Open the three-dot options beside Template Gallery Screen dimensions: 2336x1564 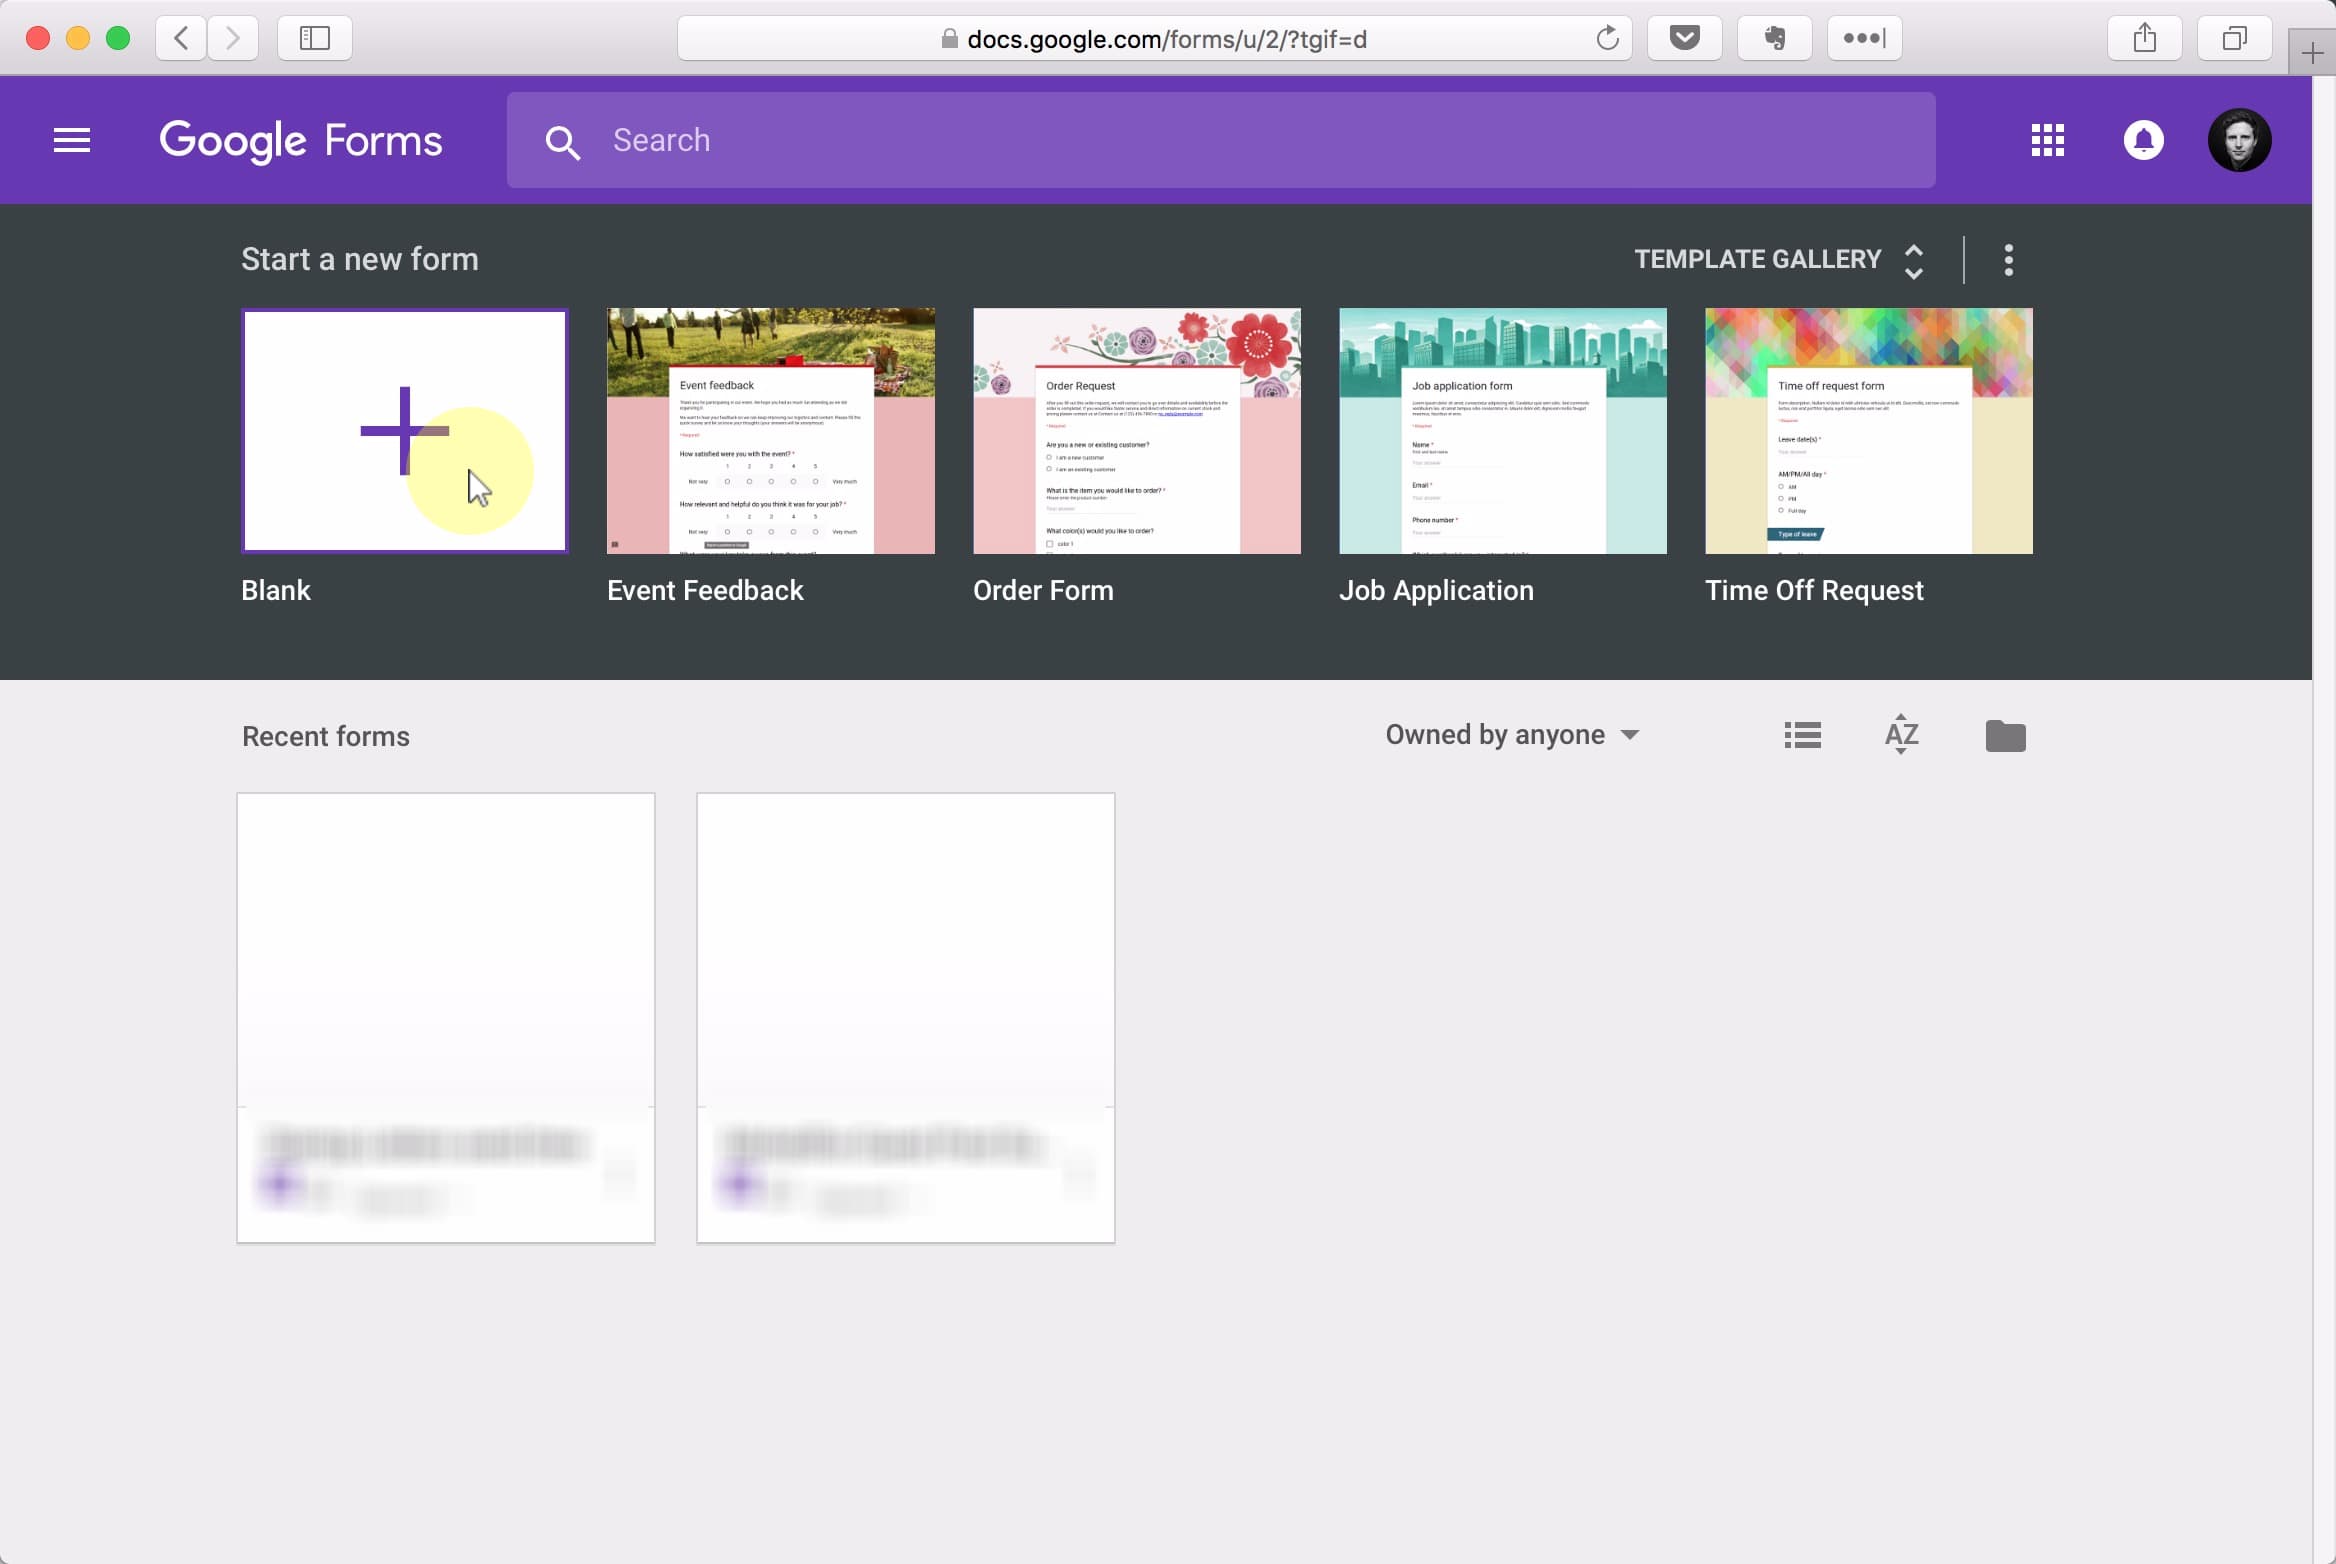coord(2008,260)
